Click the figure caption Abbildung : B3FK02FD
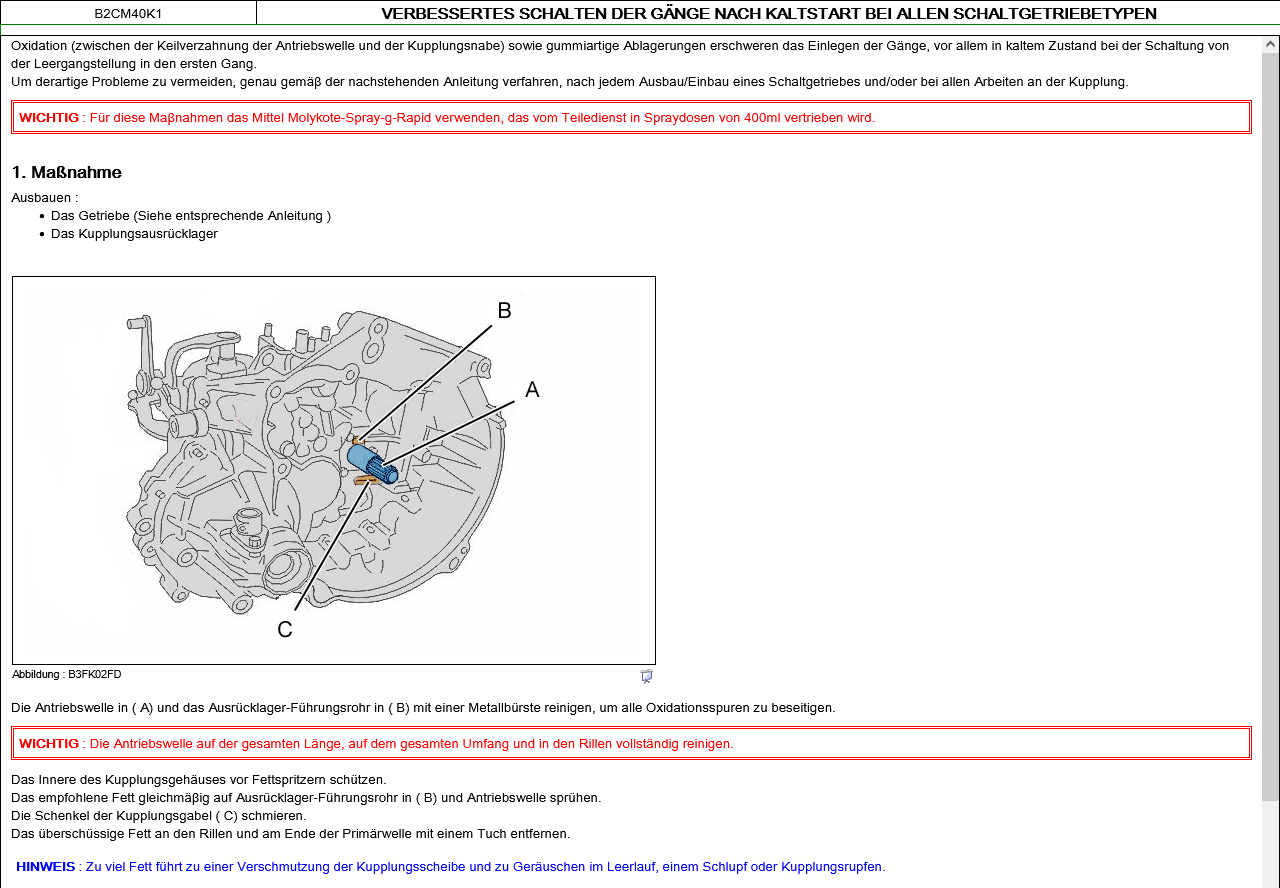Screen dimensions: 1280x888 tap(67, 675)
